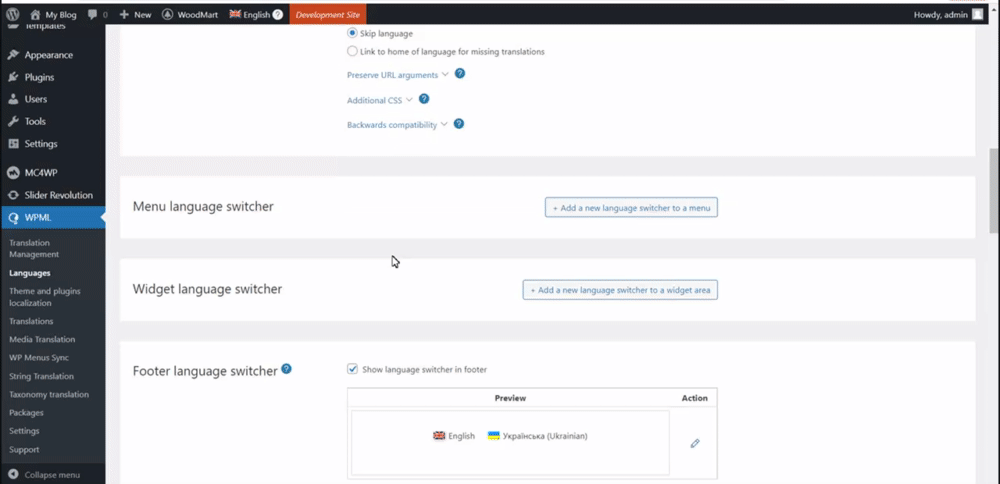Viewport: 1000px width, 484px height.
Task: Open Media Translation submenu item
Action: [42, 339]
